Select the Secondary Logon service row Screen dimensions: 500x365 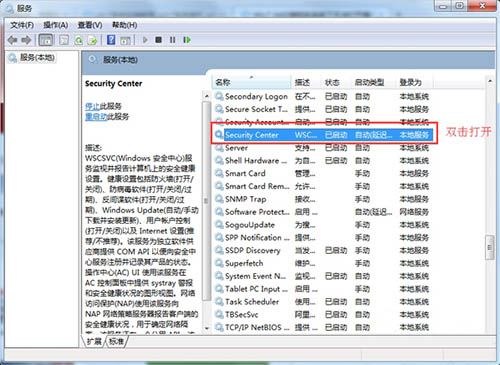tap(323, 97)
